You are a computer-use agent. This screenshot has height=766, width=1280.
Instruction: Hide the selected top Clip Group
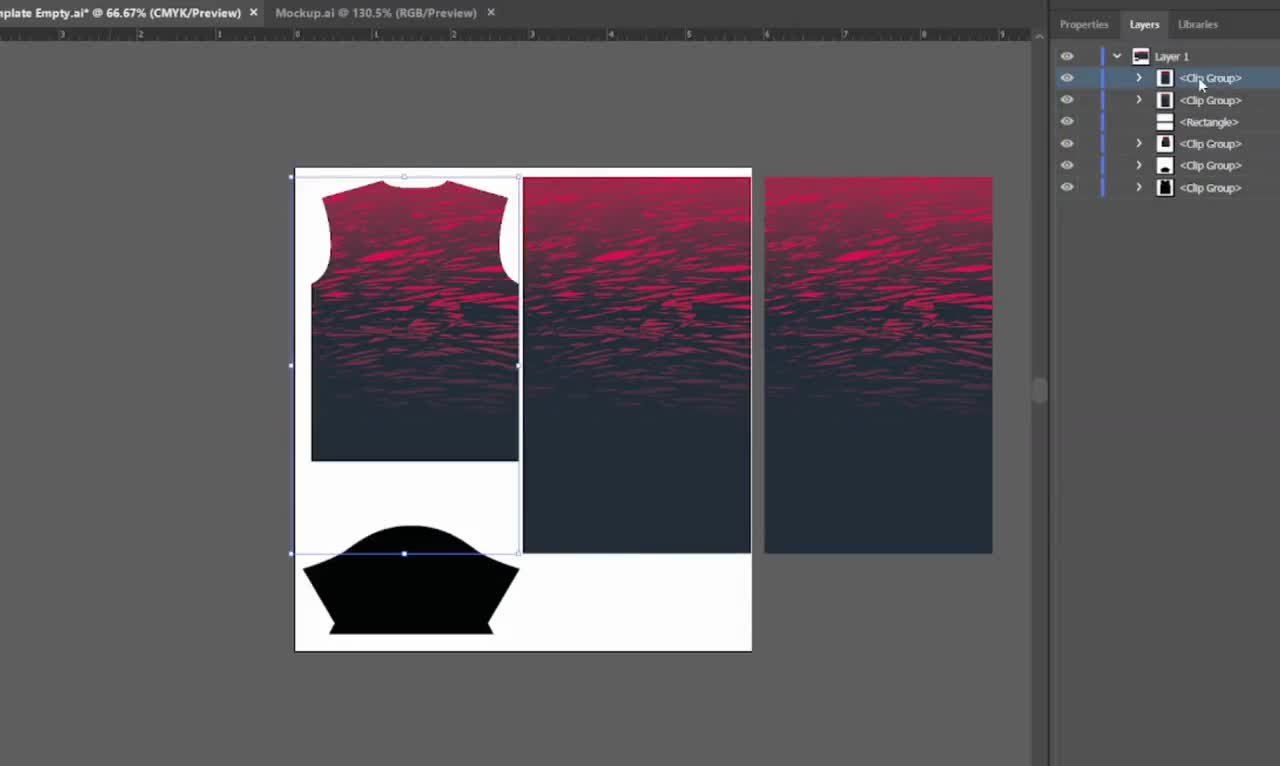pyautogui.click(x=1067, y=78)
